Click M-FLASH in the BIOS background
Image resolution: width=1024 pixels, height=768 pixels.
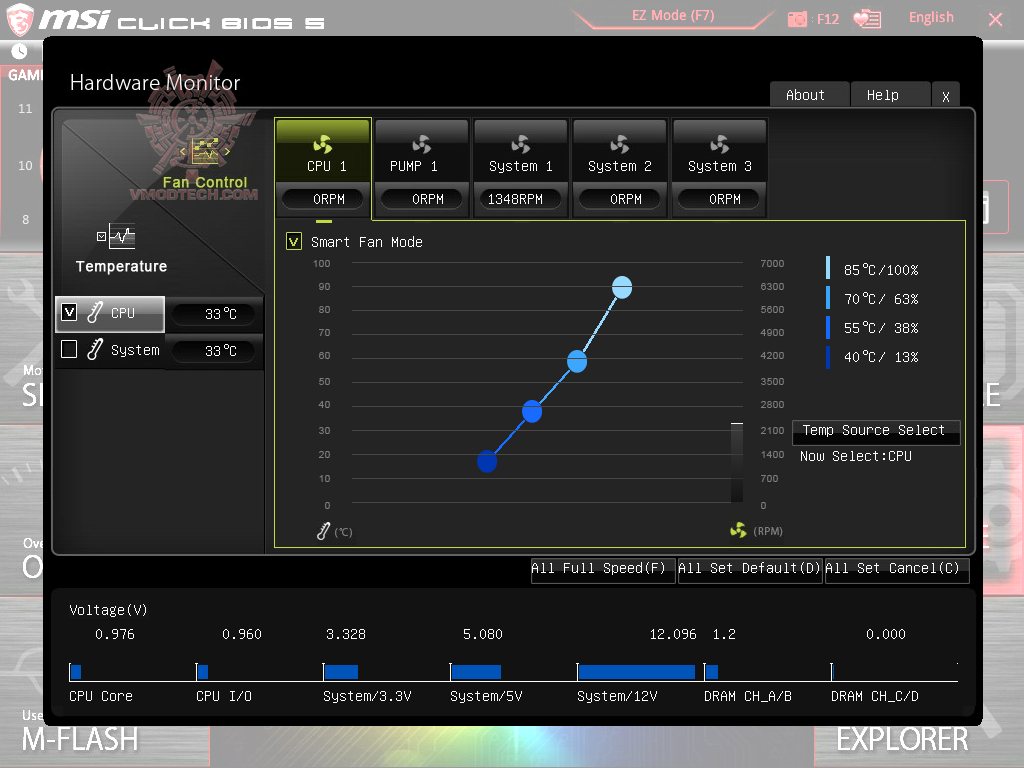[x=80, y=739]
